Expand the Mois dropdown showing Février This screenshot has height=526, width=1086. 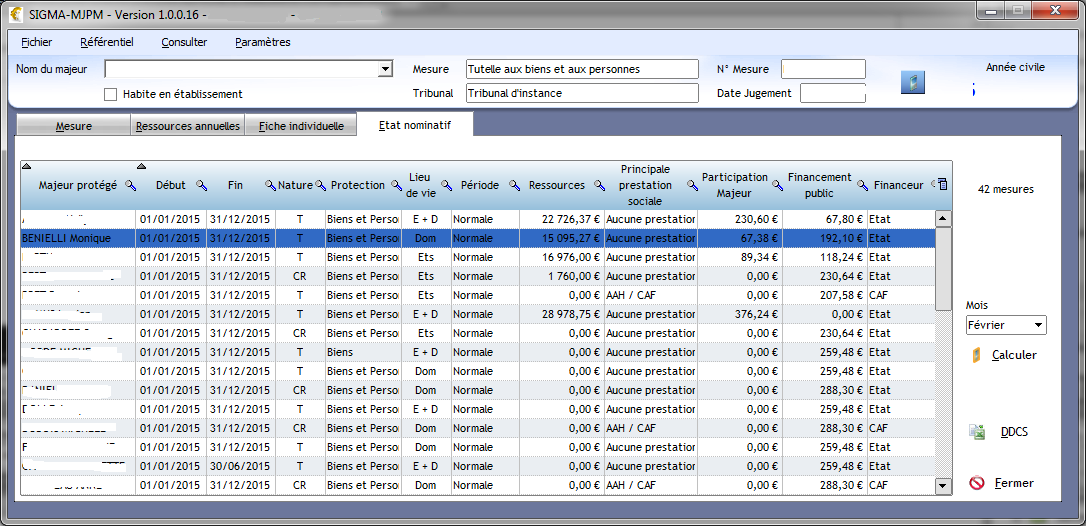point(1038,325)
